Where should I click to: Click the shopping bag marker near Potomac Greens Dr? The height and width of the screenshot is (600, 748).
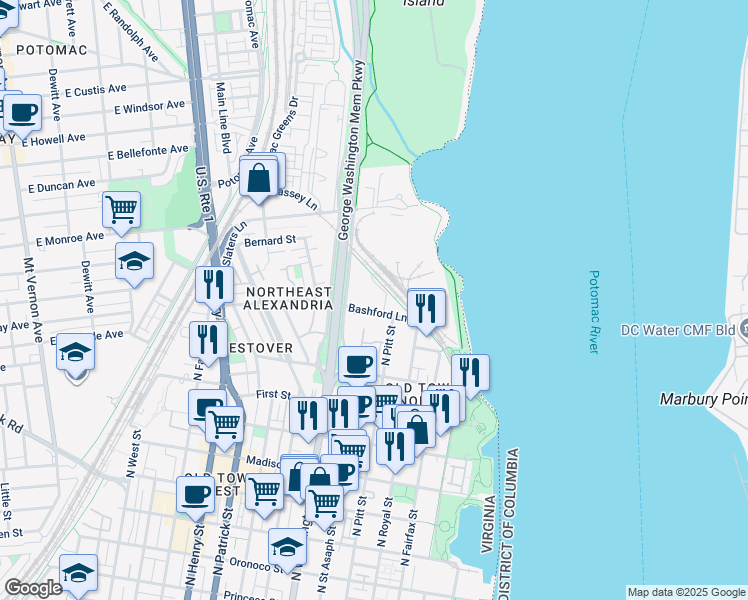click(259, 179)
